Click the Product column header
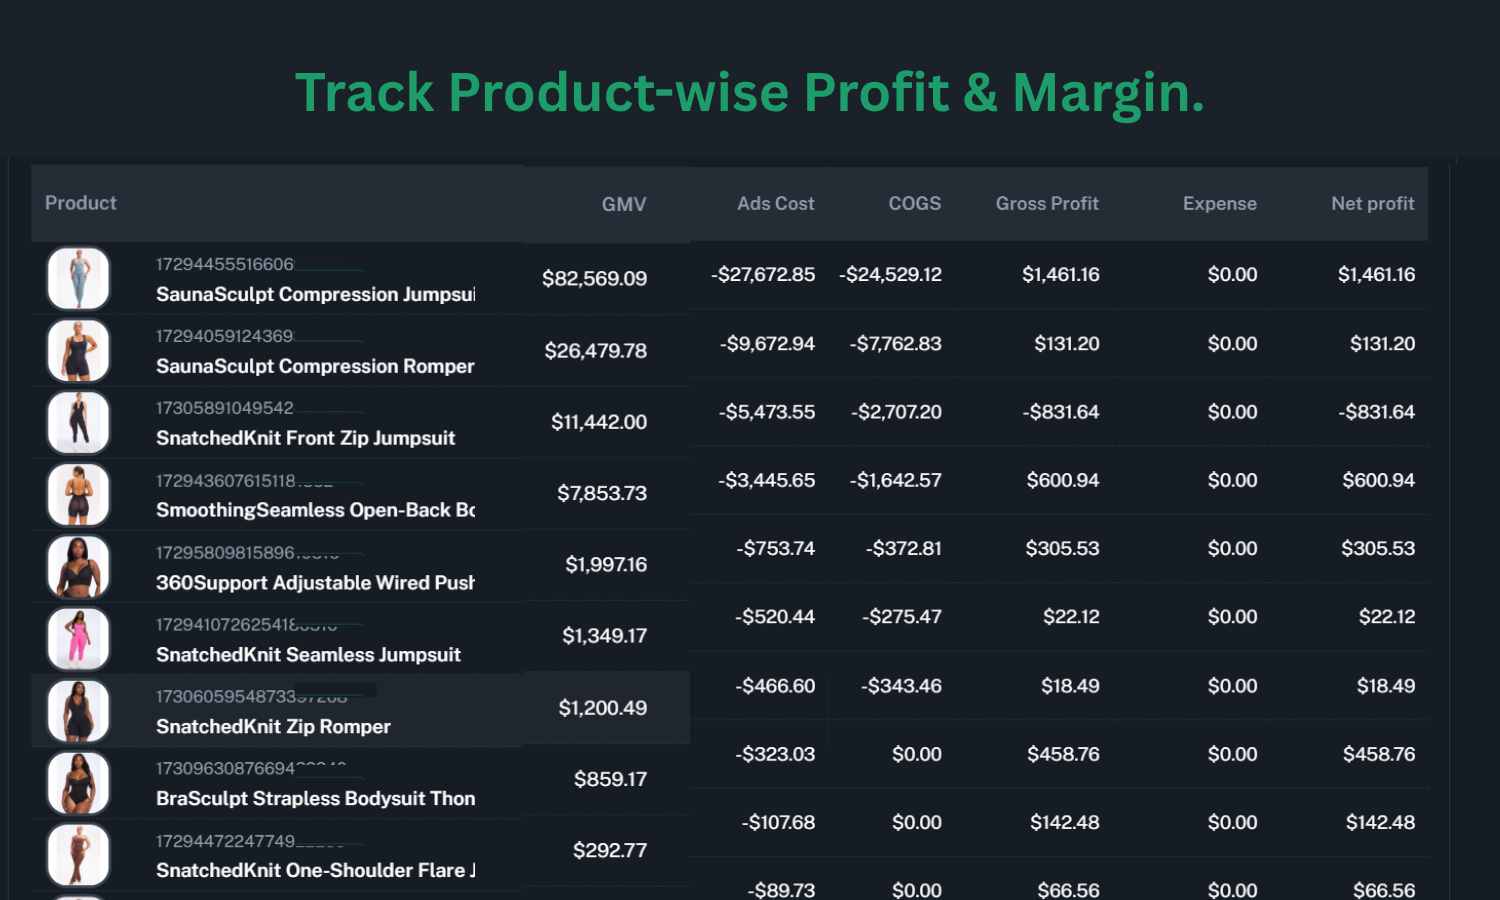The height and width of the screenshot is (900, 1500). coord(81,203)
